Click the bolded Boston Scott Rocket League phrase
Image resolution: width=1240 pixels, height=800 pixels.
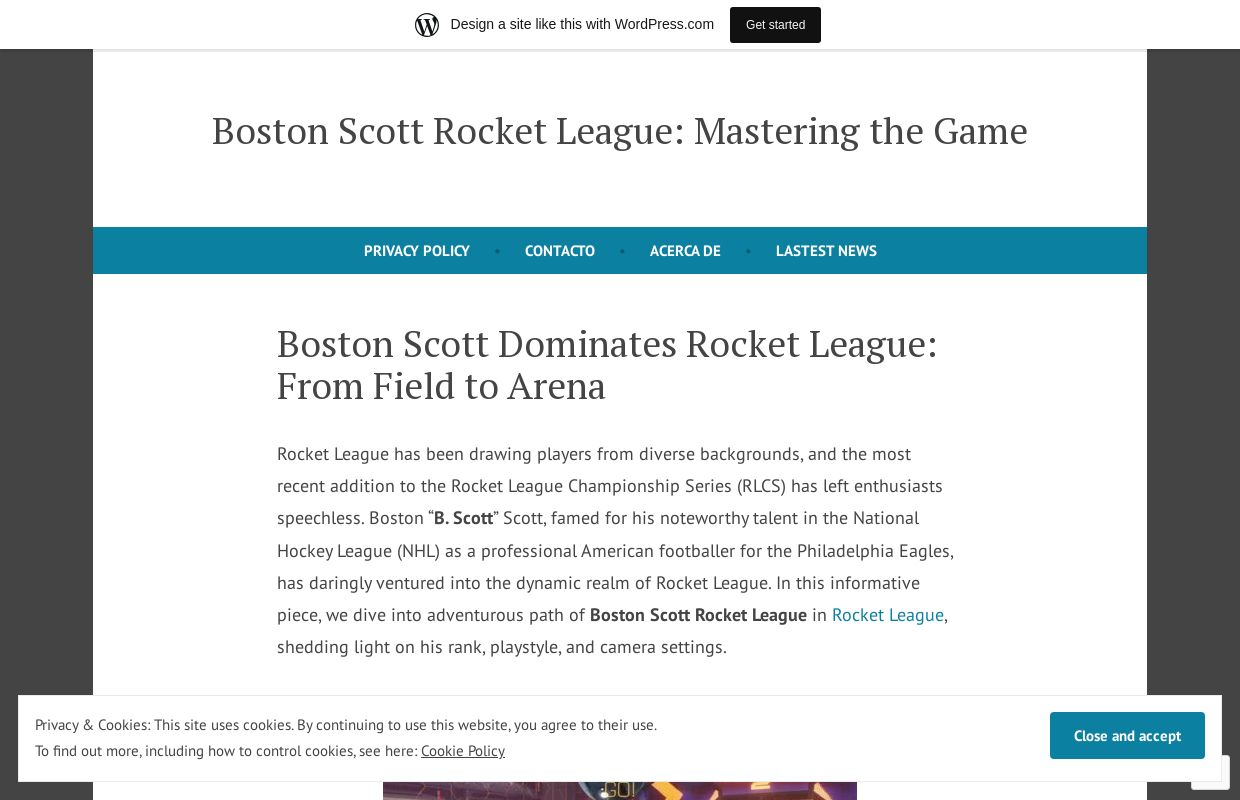click(x=698, y=615)
